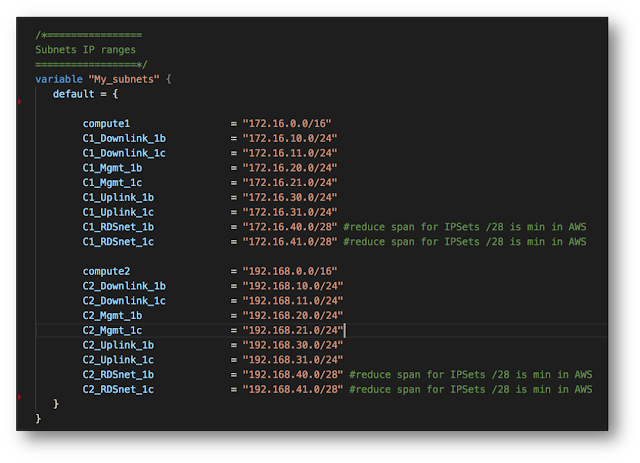Viewport: 640px width, 463px height.
Task: Click the default keyword
Action: (x=74, y=93)
